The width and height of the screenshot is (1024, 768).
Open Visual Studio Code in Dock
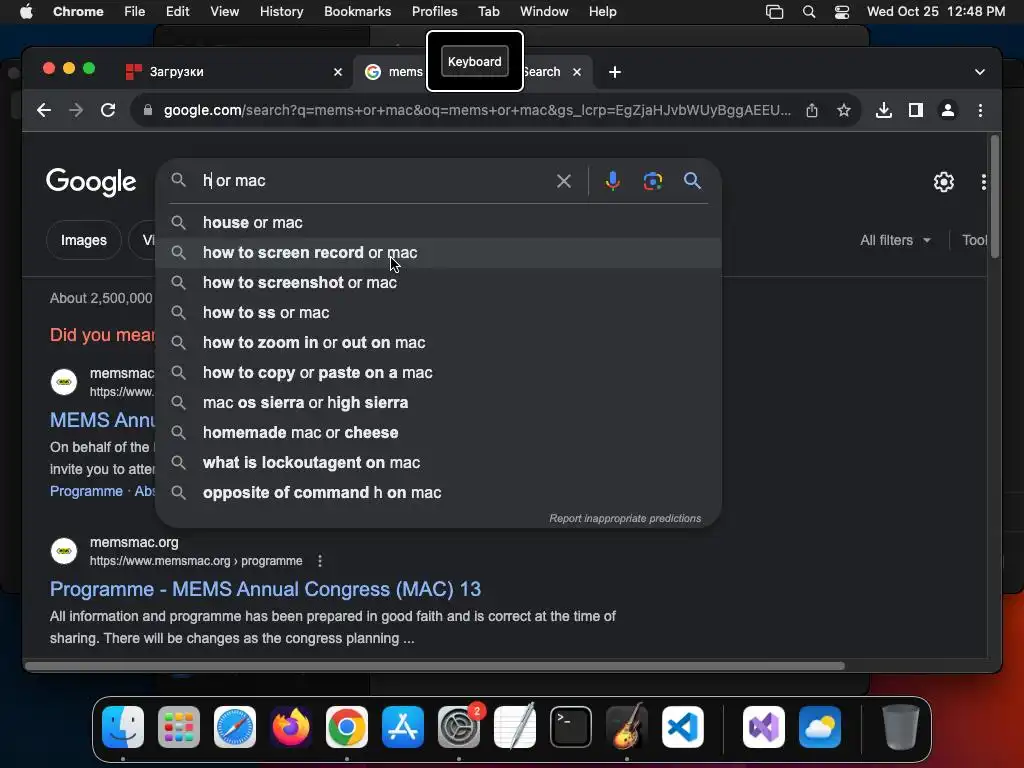pos(682,727)
